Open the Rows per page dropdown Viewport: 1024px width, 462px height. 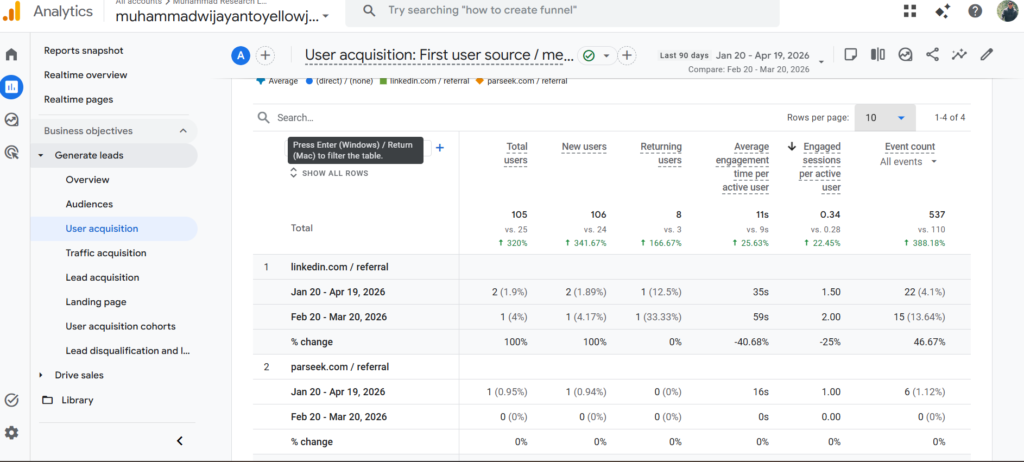[x=885, y=118]
